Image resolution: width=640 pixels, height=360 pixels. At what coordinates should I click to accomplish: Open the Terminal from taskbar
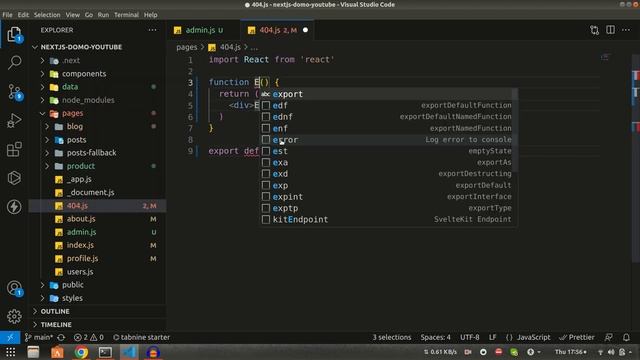[x=105, y=352]
